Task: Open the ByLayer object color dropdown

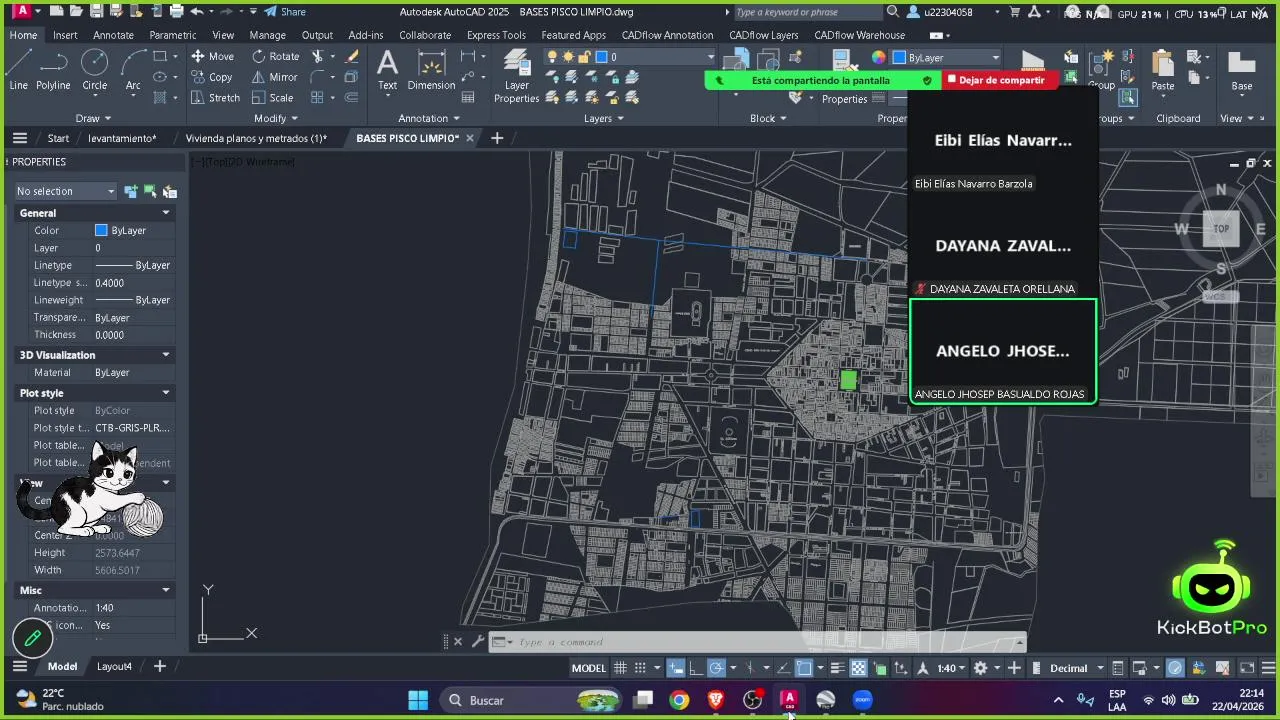Action: click(946, 57)
